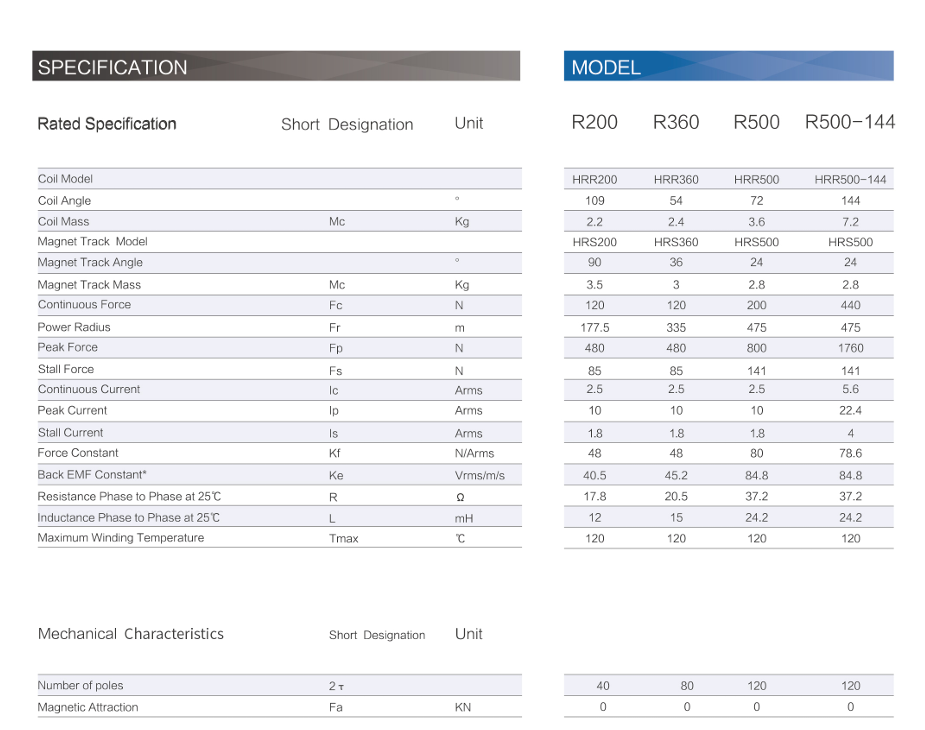Select the Magnetic Attraction row label

[88, 708]
